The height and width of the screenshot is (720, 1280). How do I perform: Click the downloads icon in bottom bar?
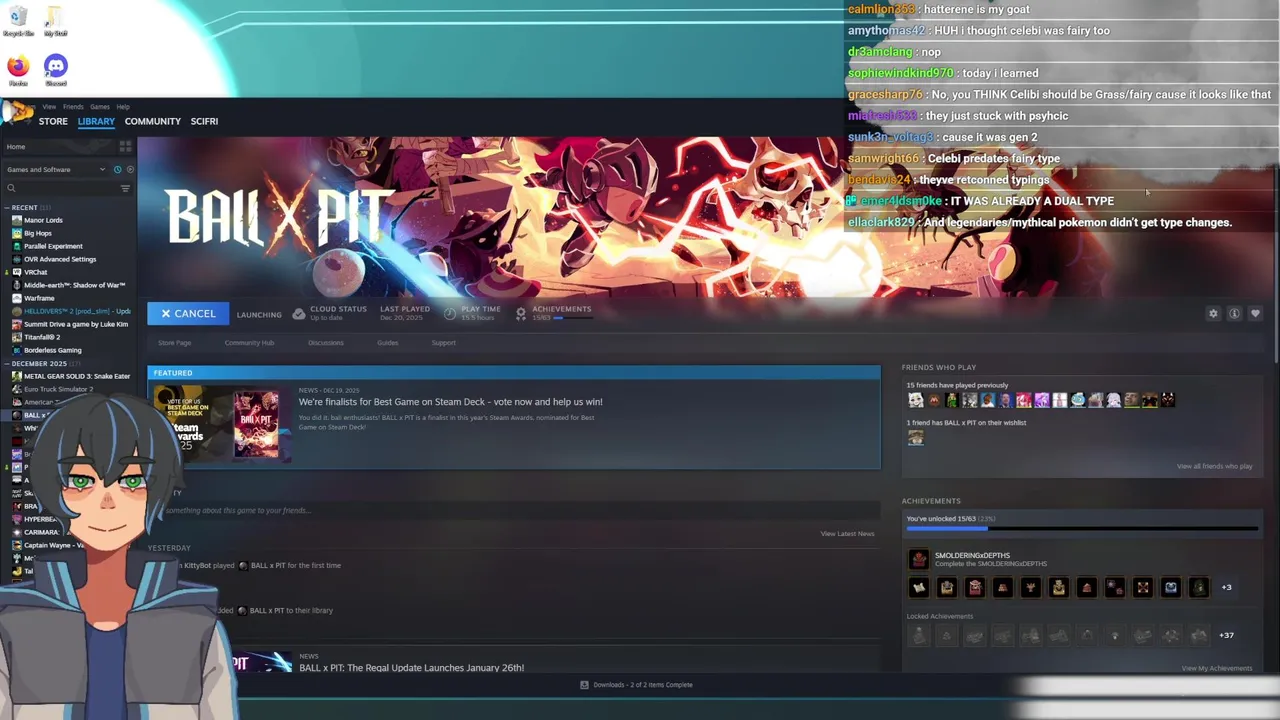(584, 685)
